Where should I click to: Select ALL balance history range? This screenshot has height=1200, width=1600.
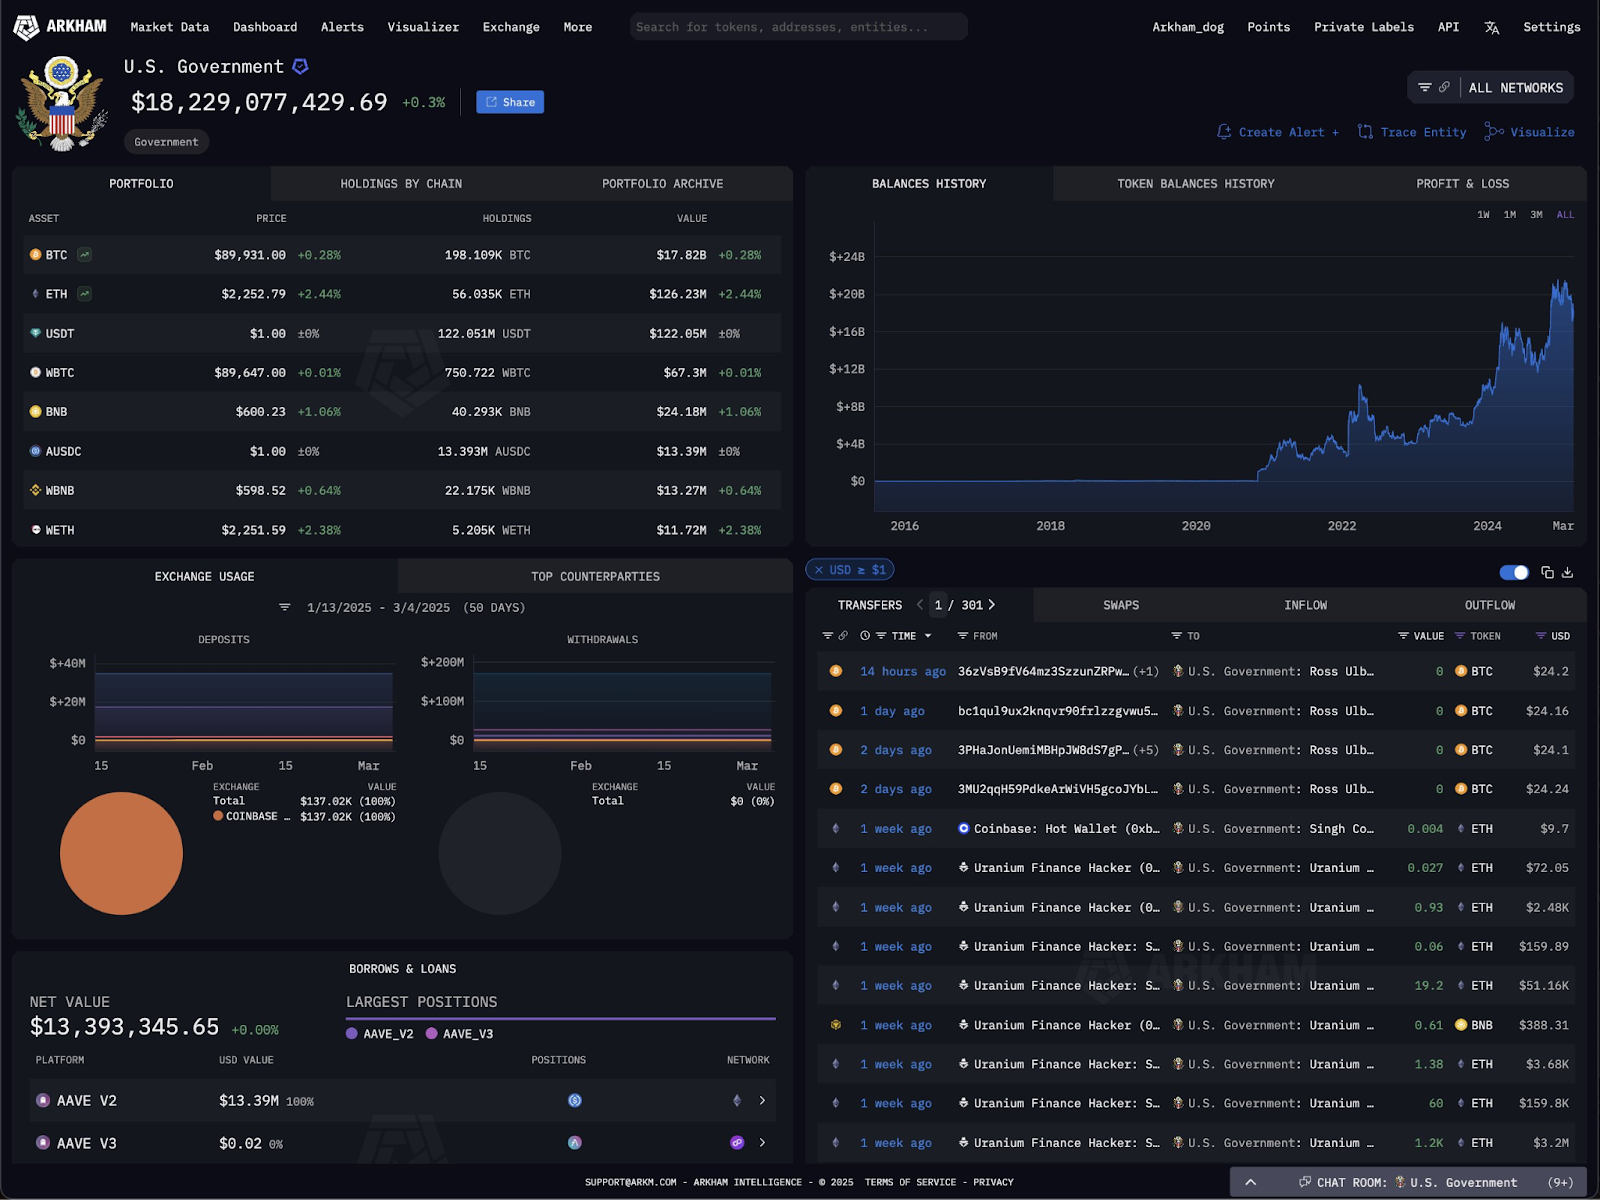pyautogui.click(x=1565, y=215)
